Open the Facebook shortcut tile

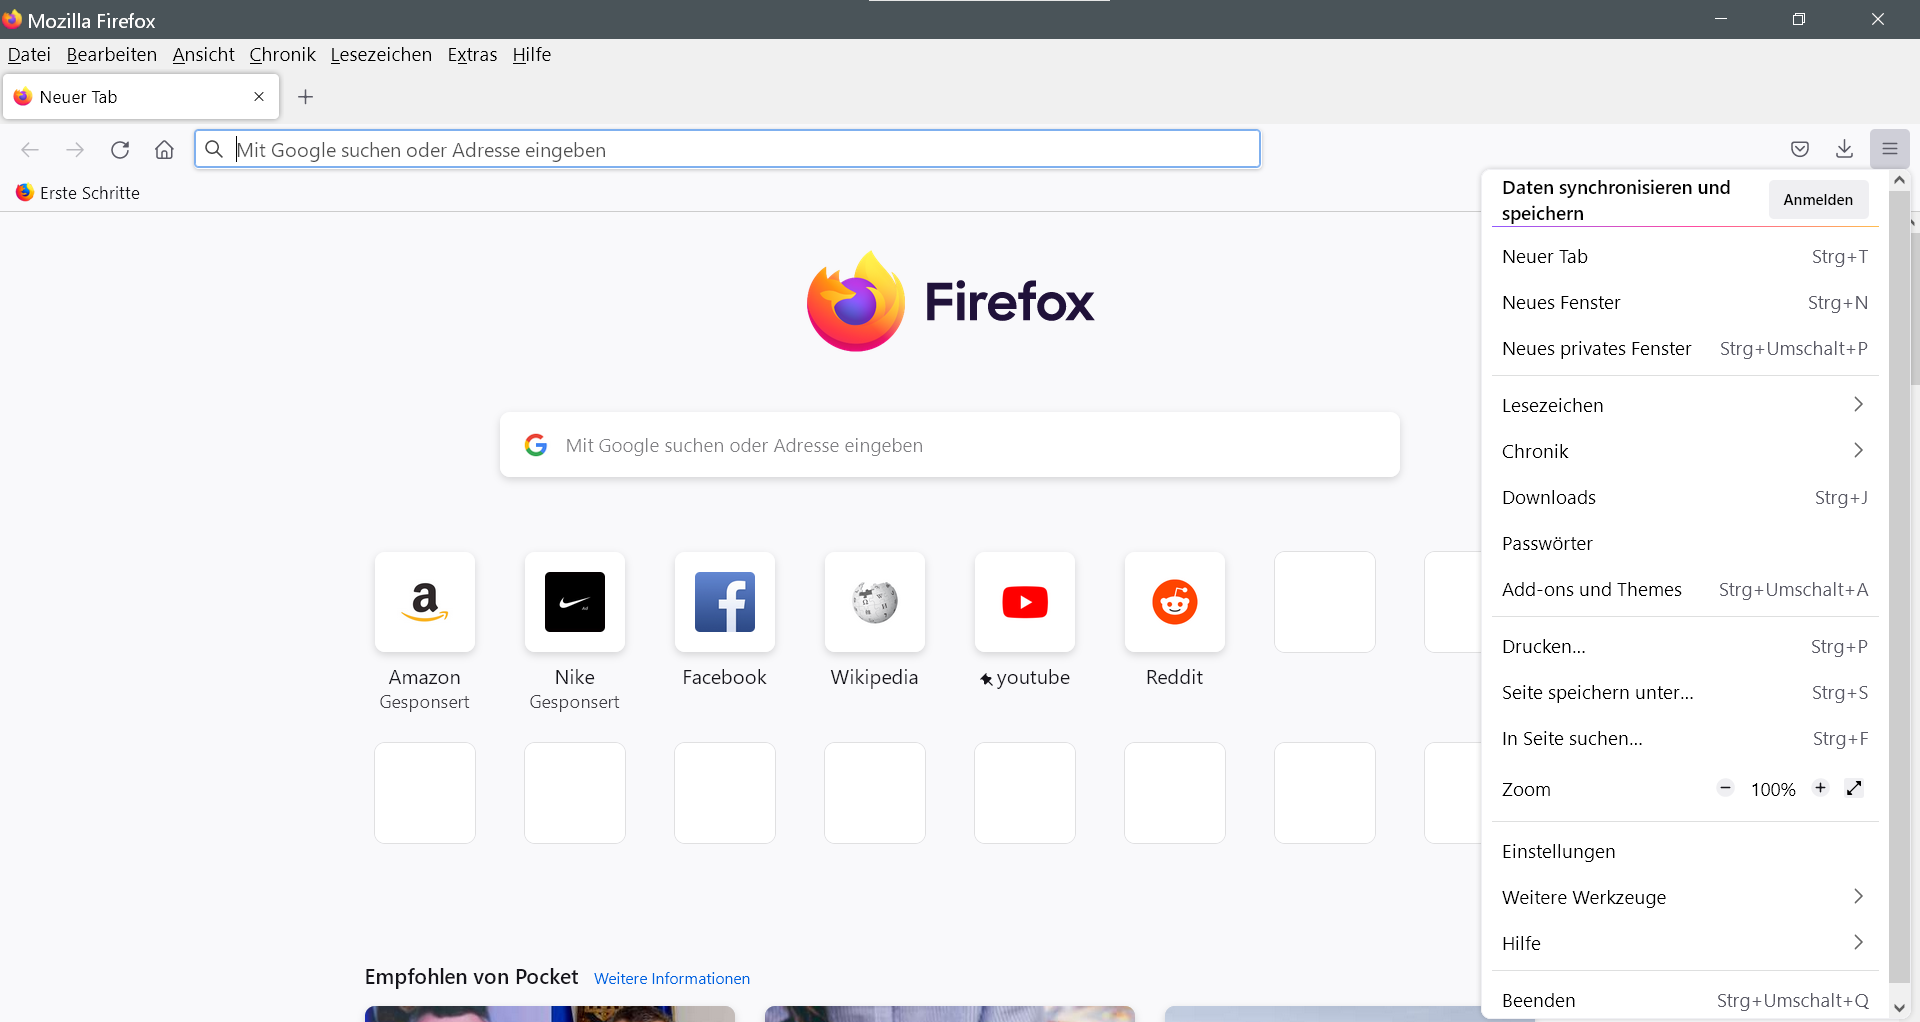click(725, 602)
